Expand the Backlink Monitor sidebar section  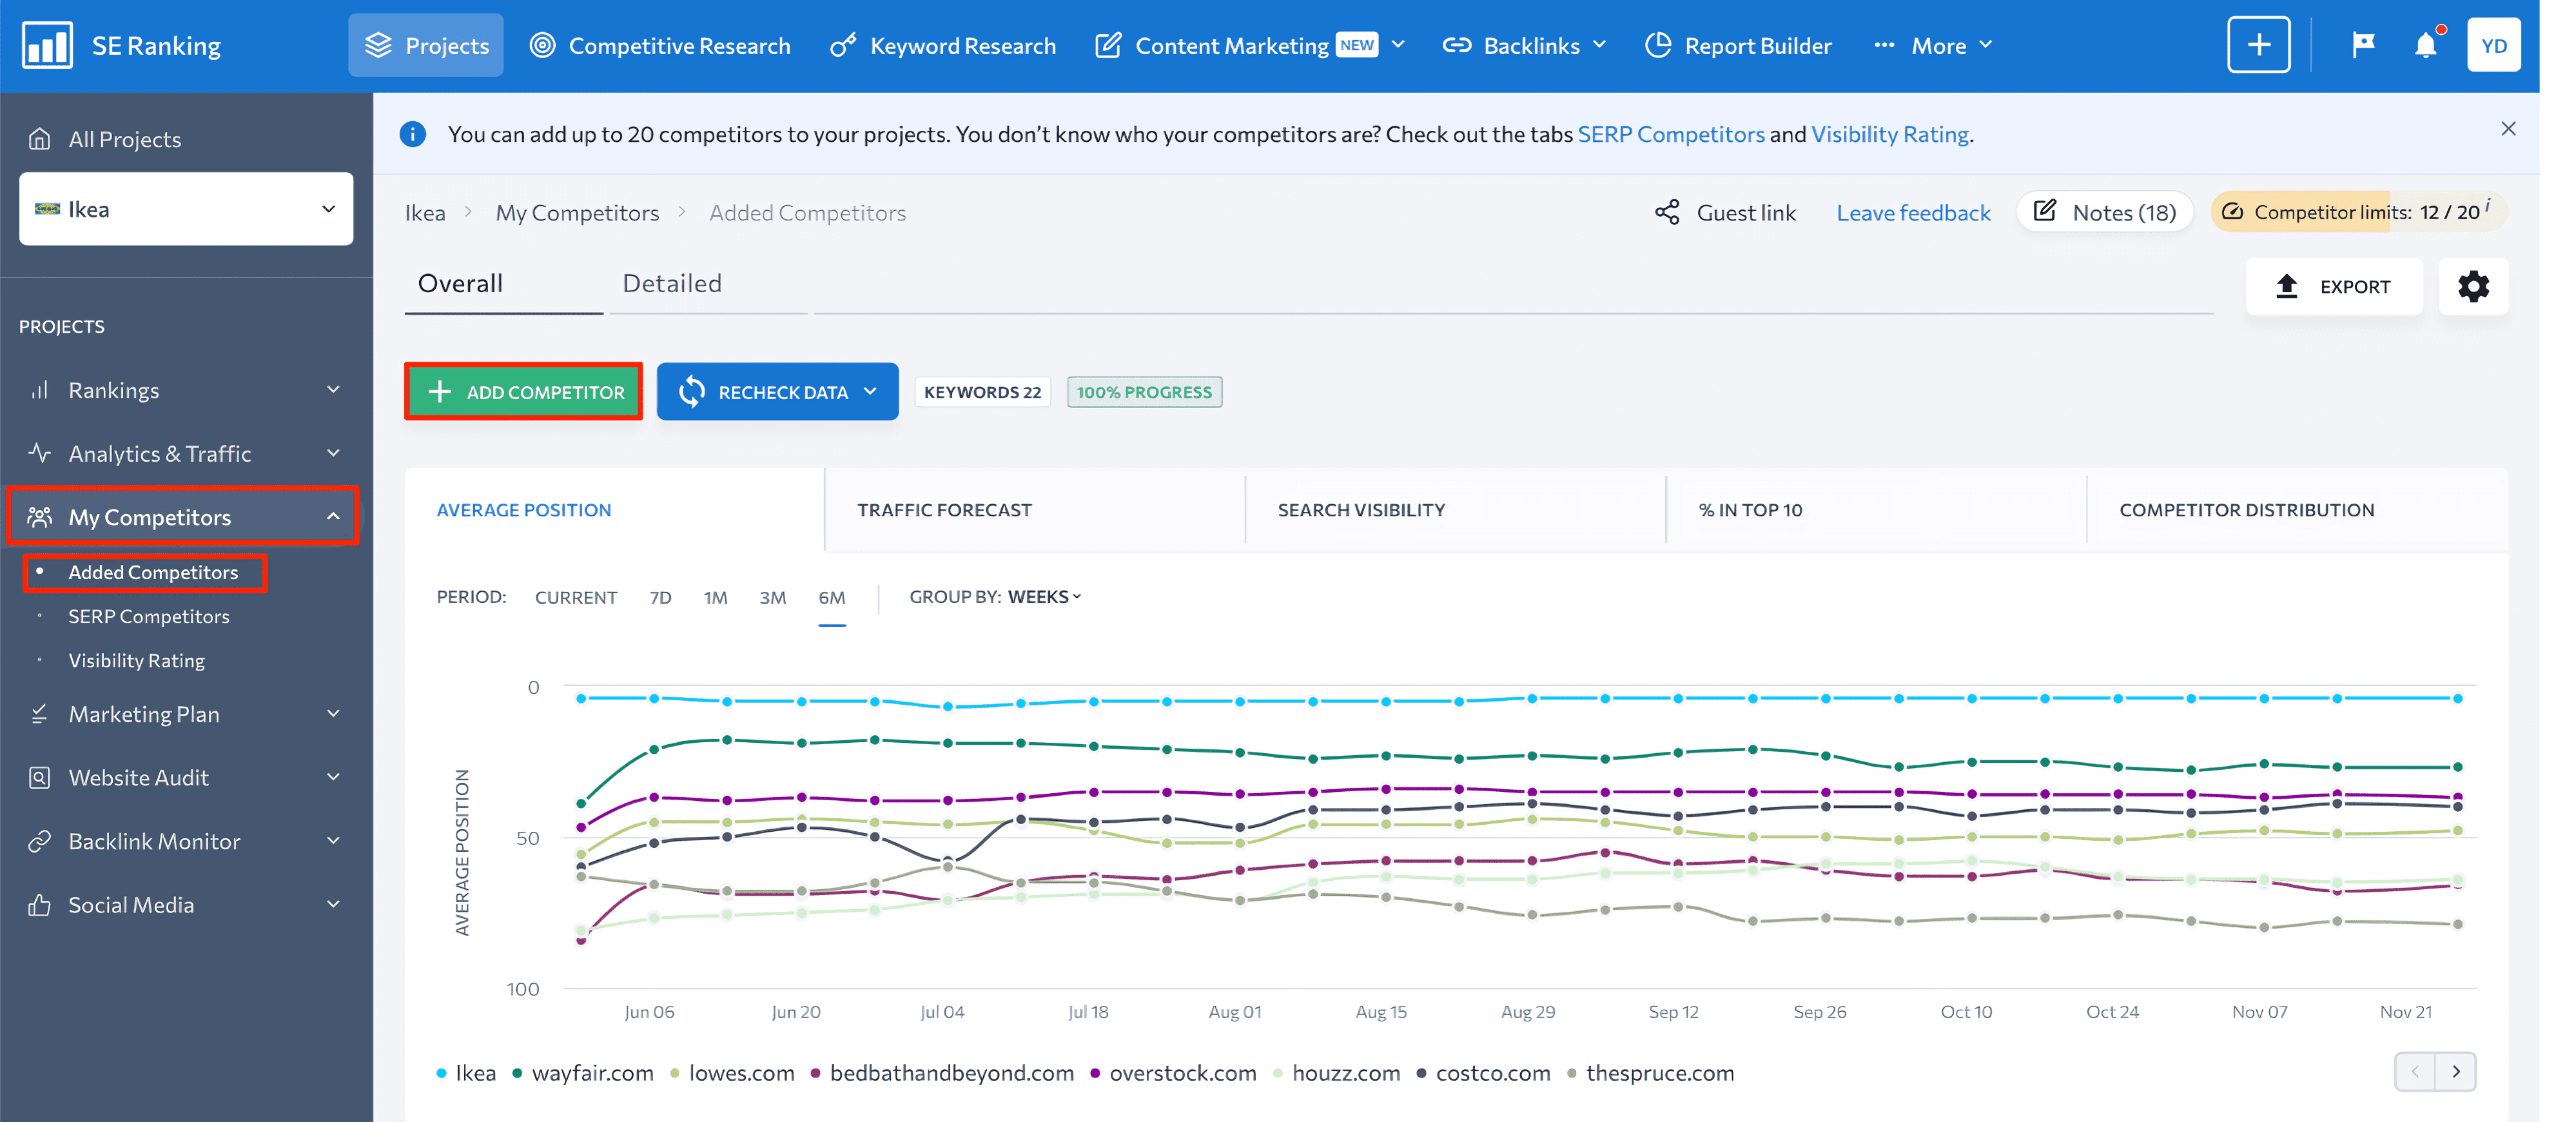coord(186,842)
